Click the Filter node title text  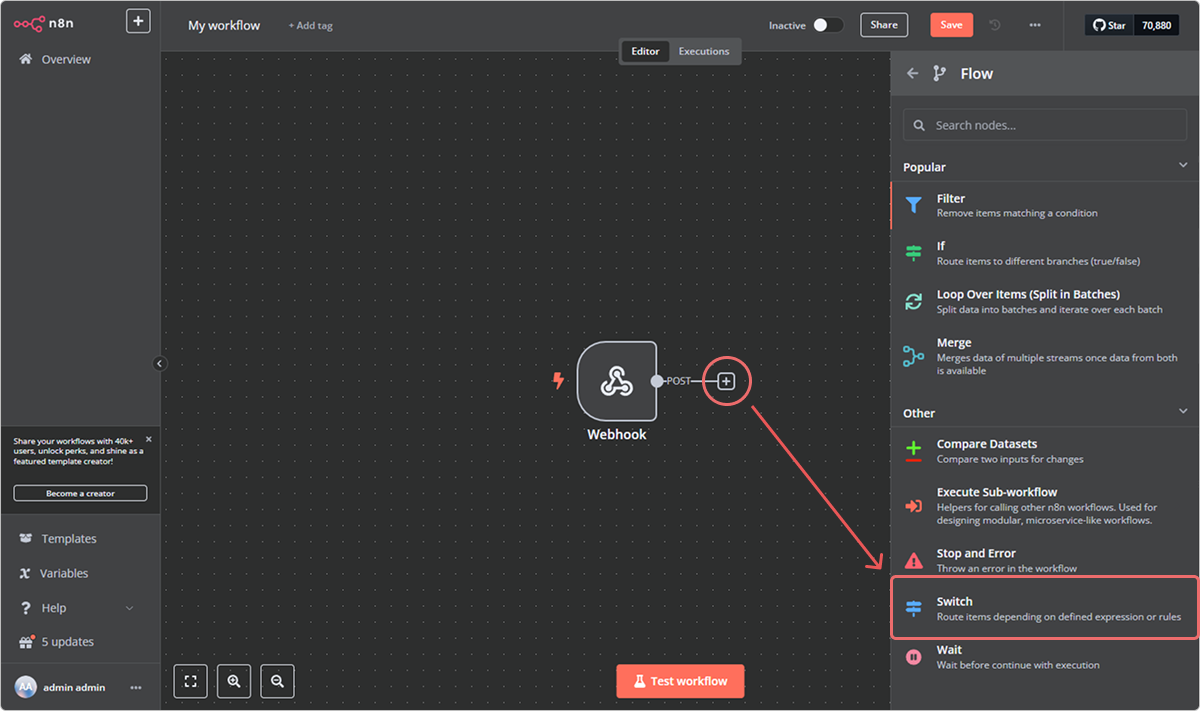[x=951, y=199]
